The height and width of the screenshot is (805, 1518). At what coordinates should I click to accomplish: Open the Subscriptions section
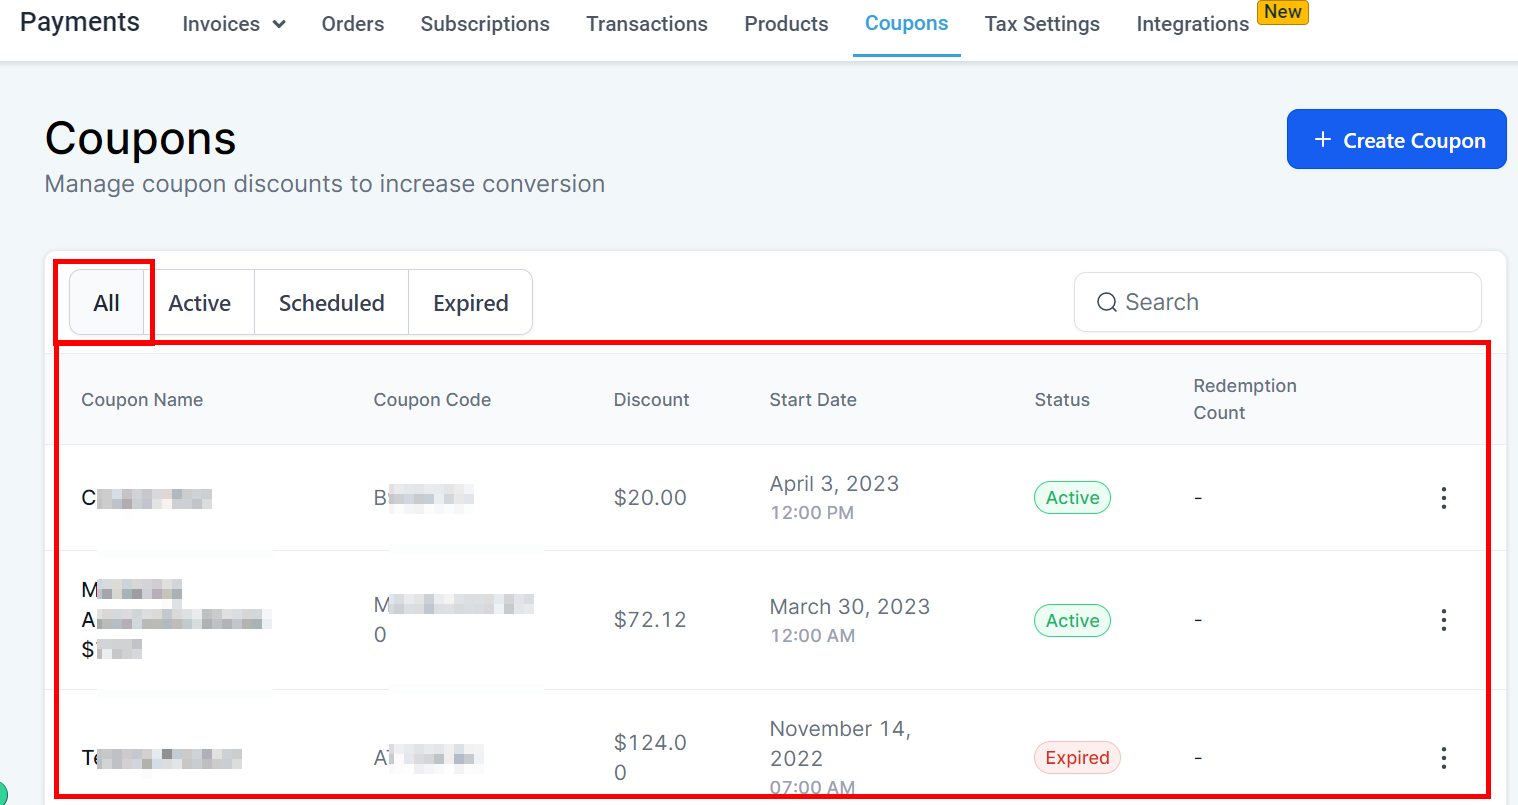485,24
